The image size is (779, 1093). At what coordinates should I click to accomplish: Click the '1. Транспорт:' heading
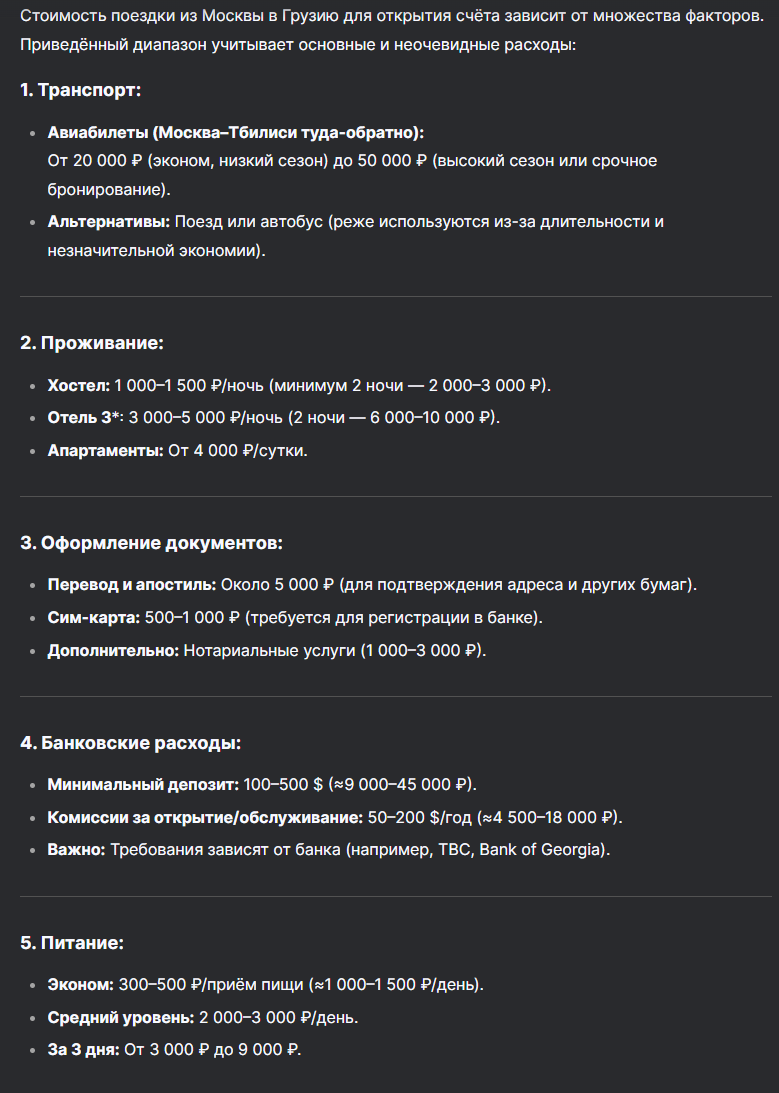pyautogui.click(x=80, y=90)
